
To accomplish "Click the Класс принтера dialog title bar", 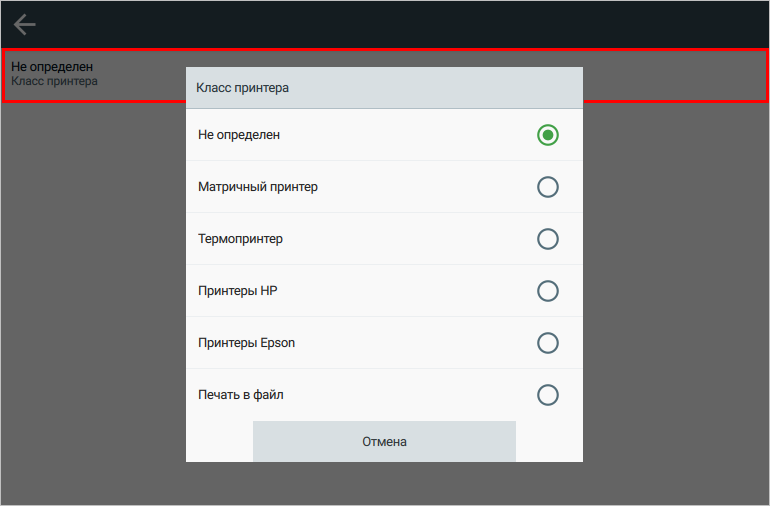I will point(385,88).
